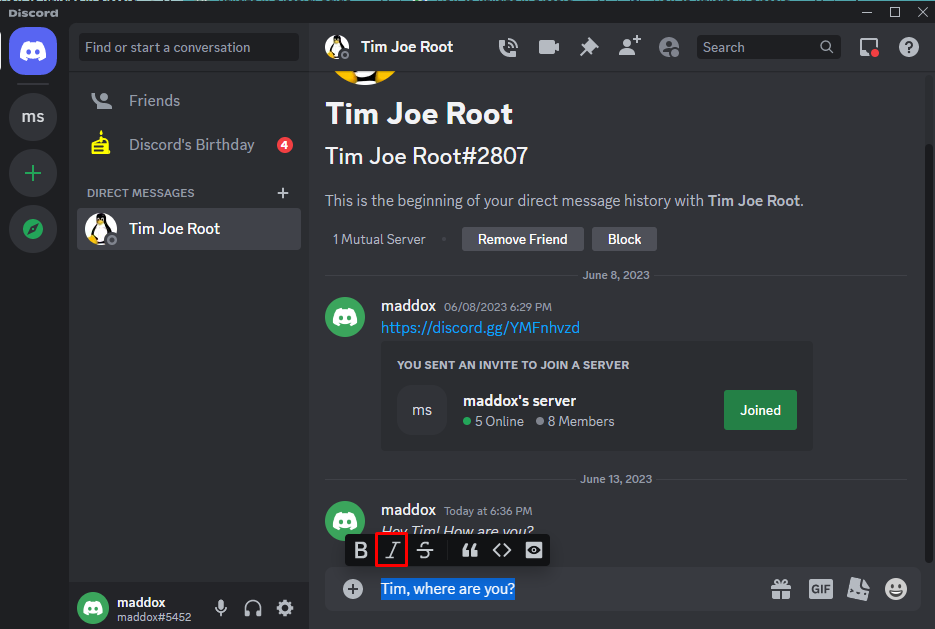
Task: Click maddox's server invite name
Action: 519,401
